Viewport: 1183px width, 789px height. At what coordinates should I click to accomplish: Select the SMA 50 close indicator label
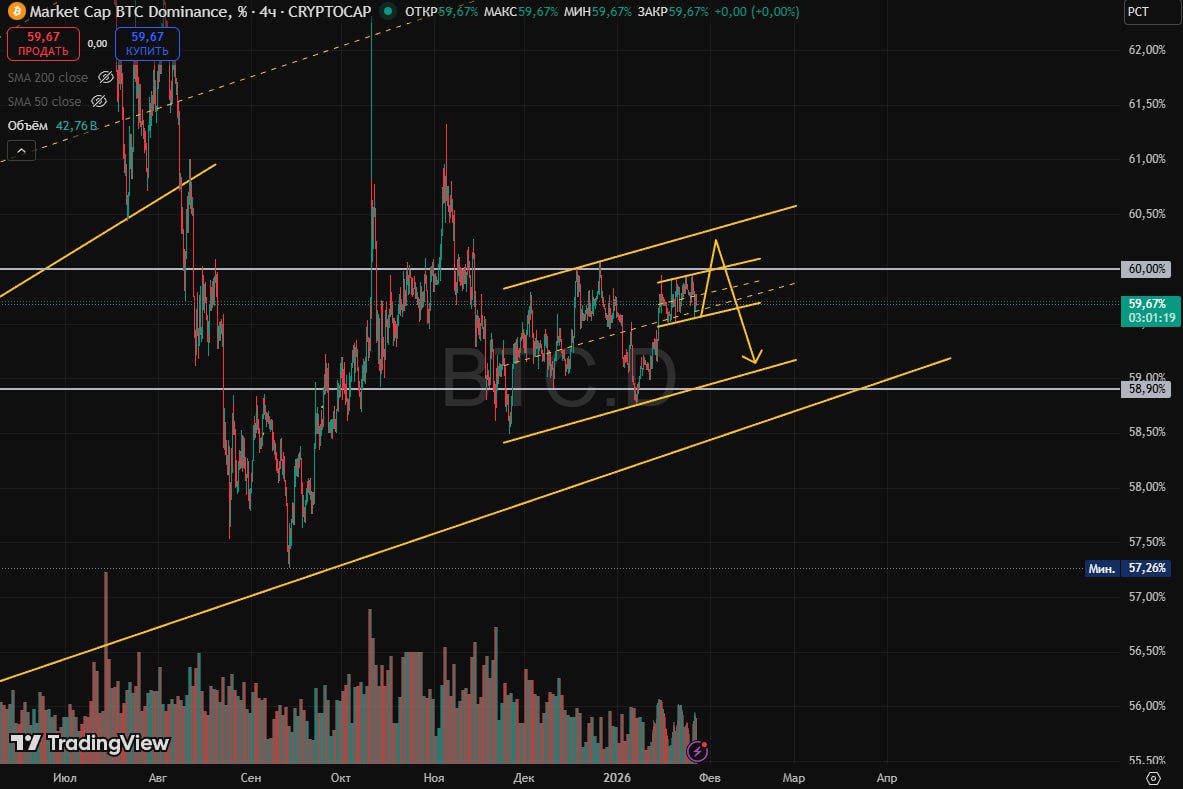click(x=44, y=101)
